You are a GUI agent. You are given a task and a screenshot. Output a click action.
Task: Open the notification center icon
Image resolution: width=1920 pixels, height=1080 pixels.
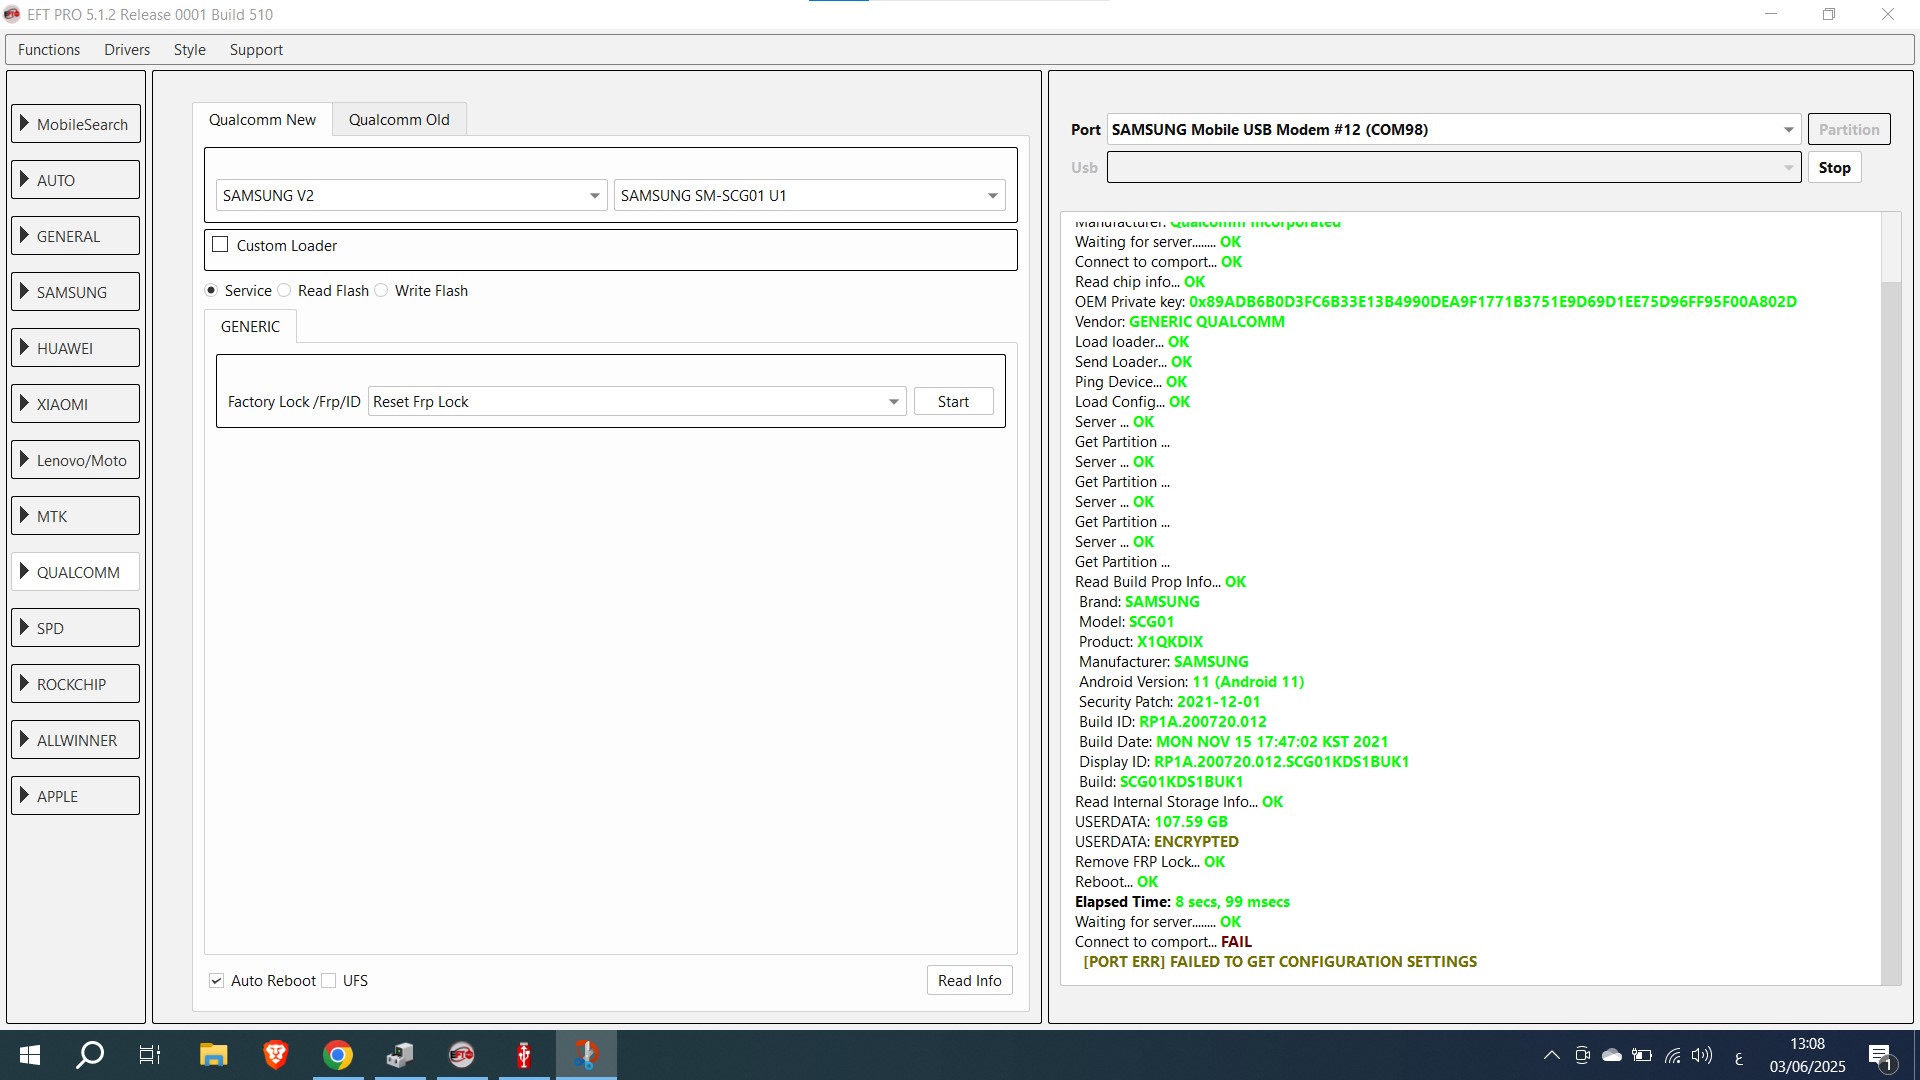[x=1881, y=1056]
